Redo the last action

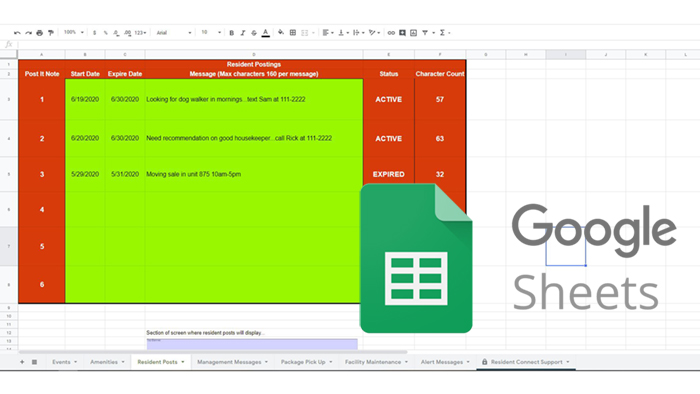click(29, 33)
